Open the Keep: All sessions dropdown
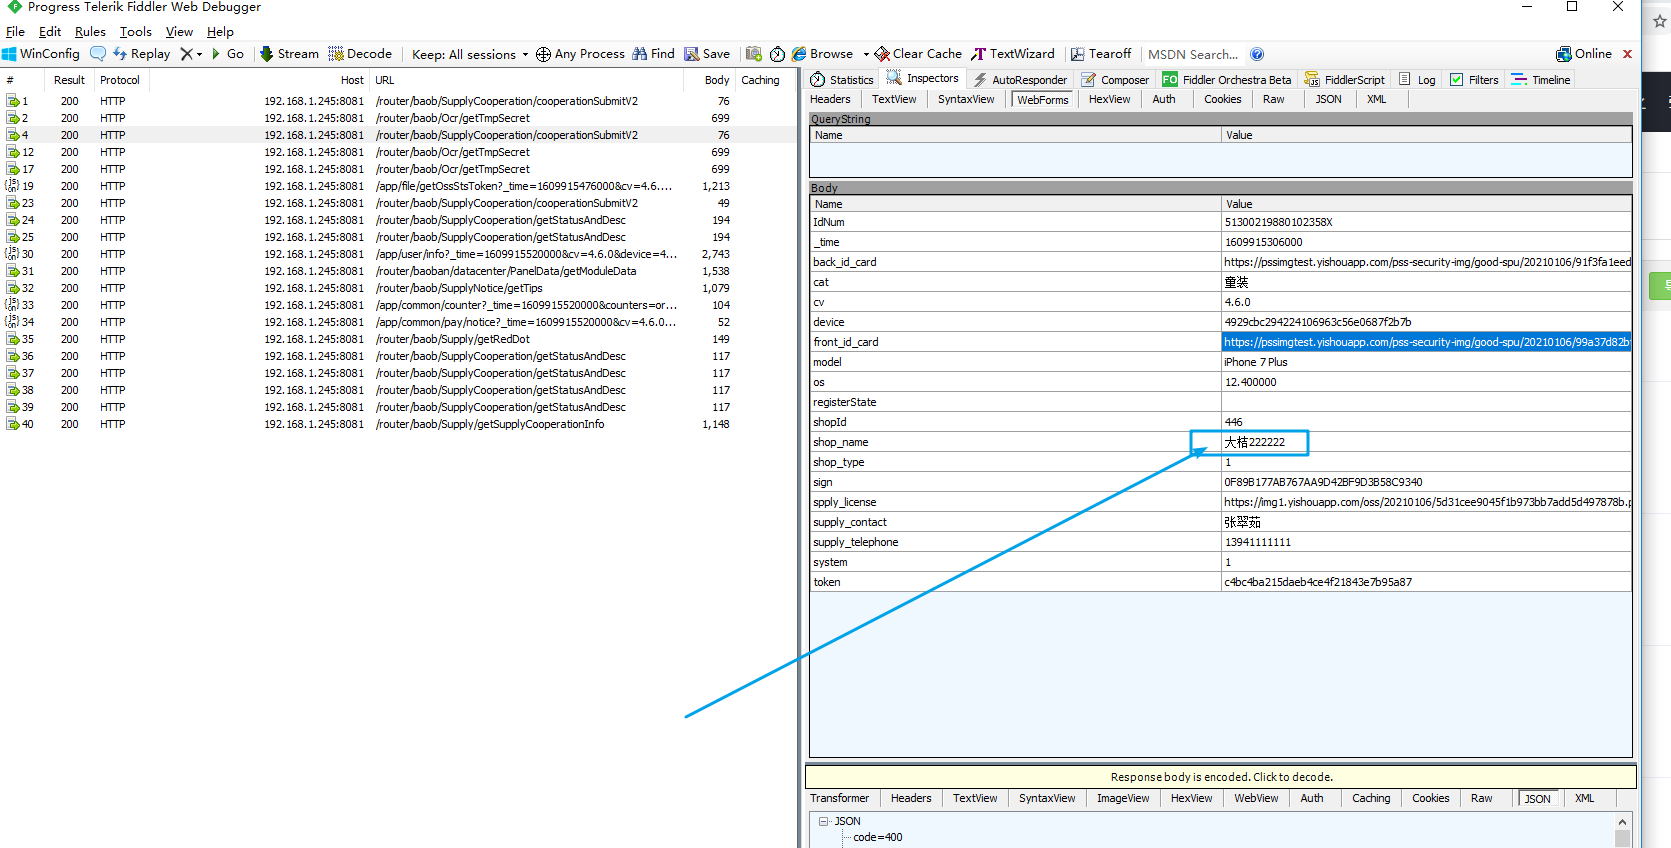 click(470, 54)
